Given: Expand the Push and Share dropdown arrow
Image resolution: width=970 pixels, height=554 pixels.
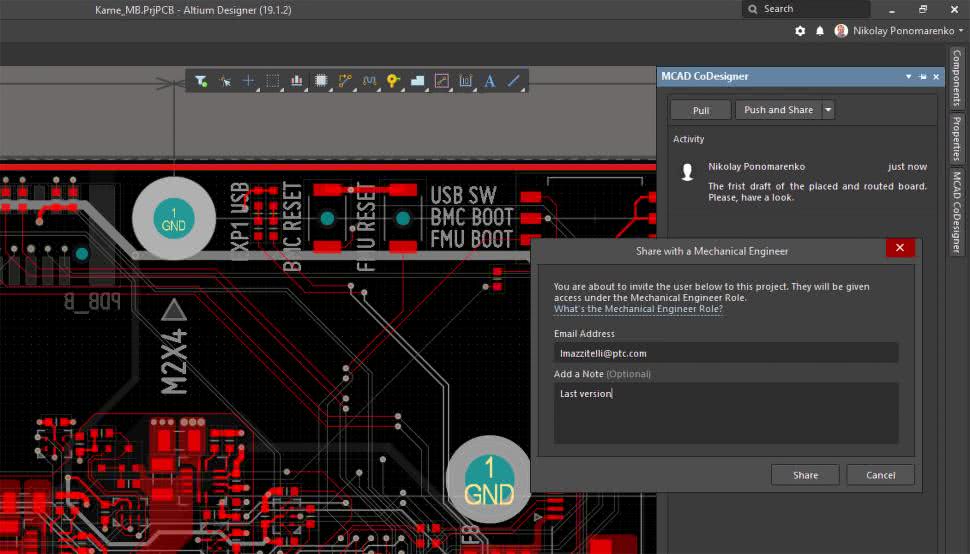Looking at the screenshot, I should pos(828,110).
